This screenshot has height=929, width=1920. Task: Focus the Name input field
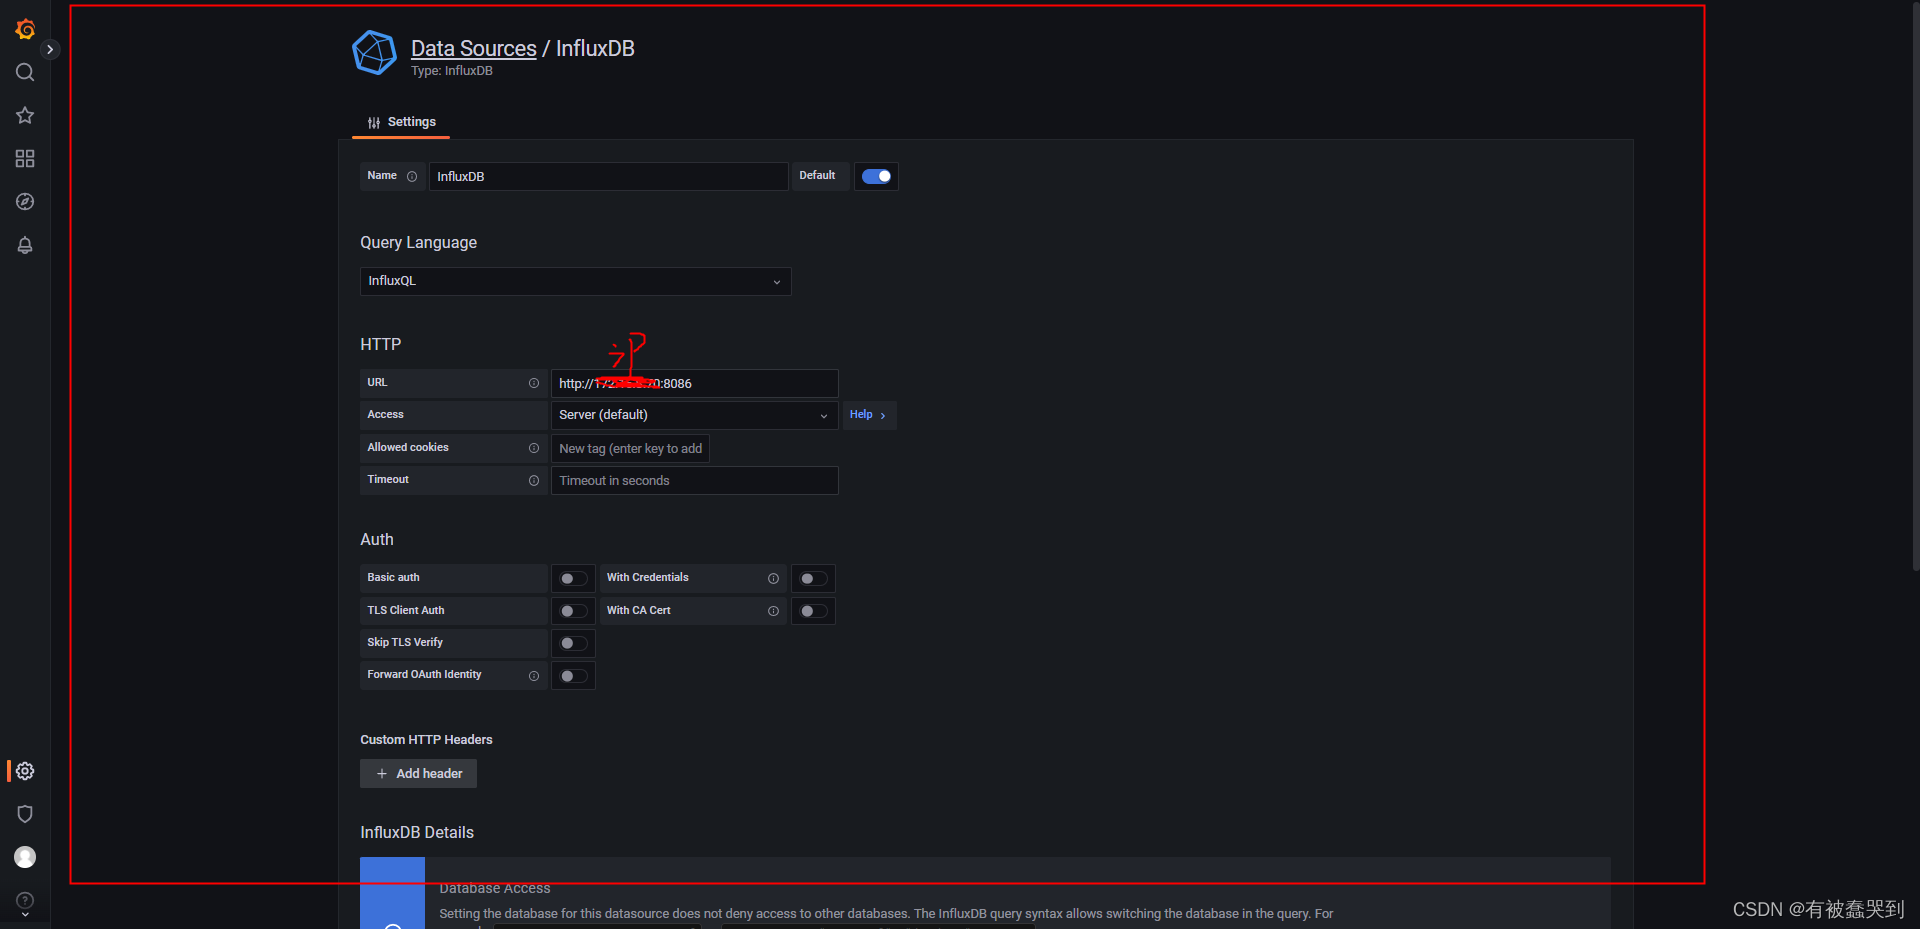[x=608, y=176]
